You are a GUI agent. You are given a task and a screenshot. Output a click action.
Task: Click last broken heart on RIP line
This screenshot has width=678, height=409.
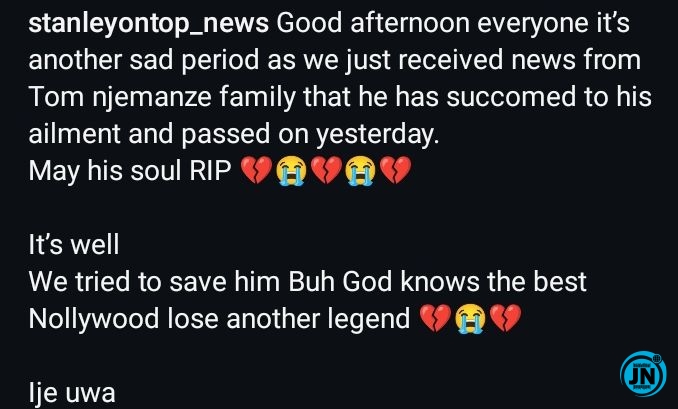click(x=396, y=170)
